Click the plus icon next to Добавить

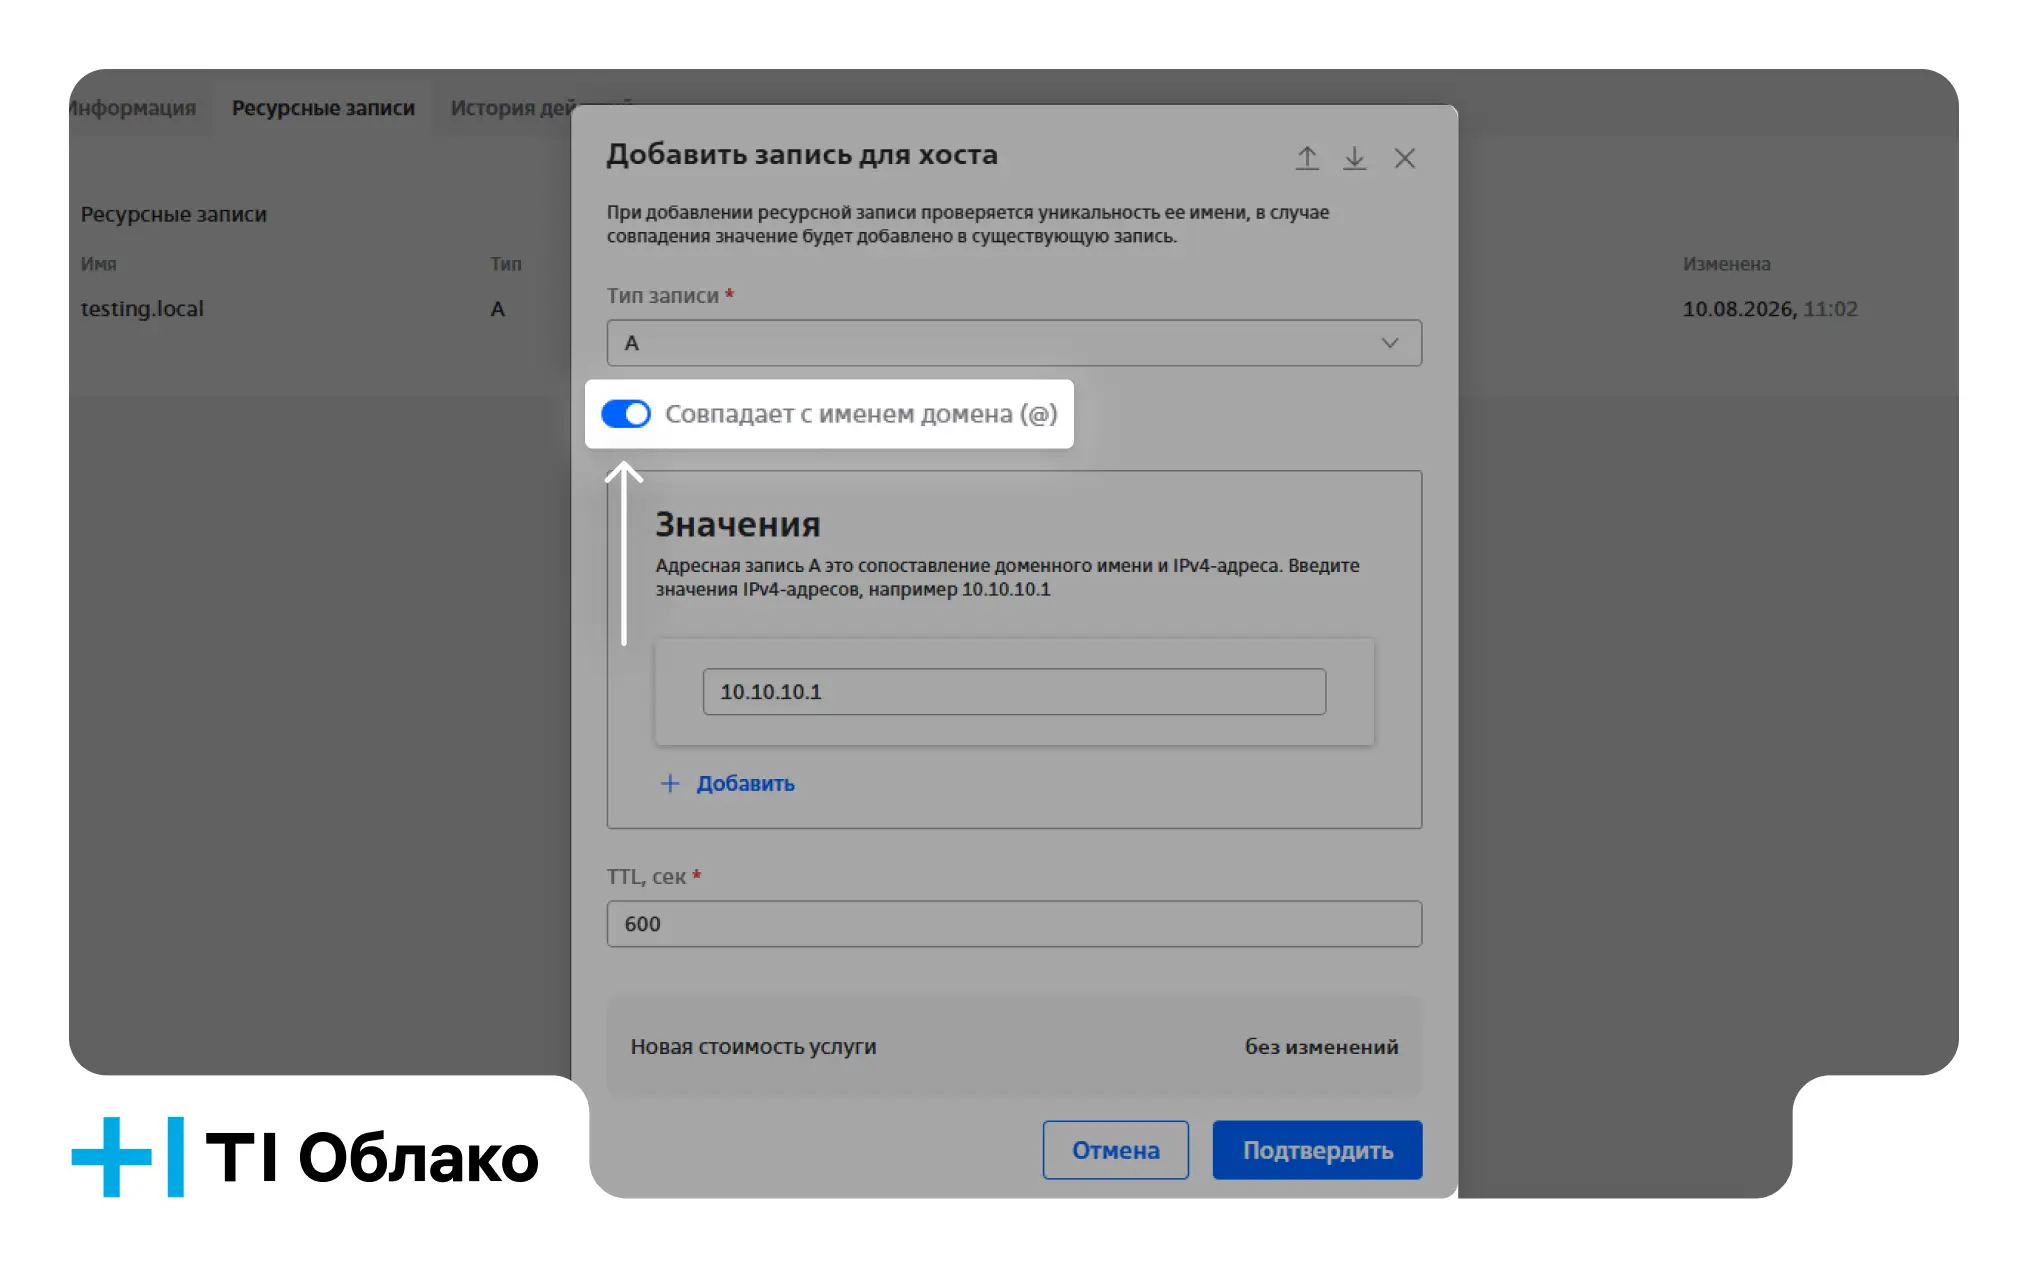click(670, 784)
